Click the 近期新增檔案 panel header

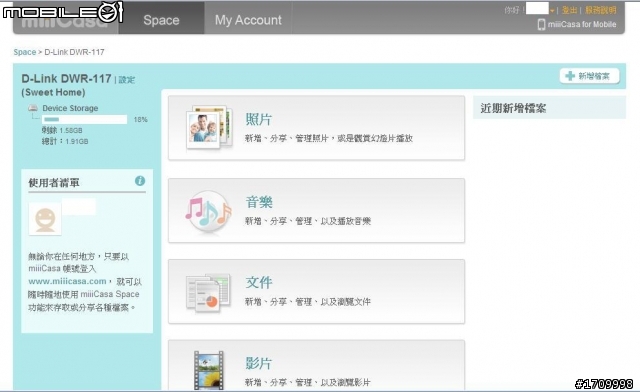pos(549,108)
